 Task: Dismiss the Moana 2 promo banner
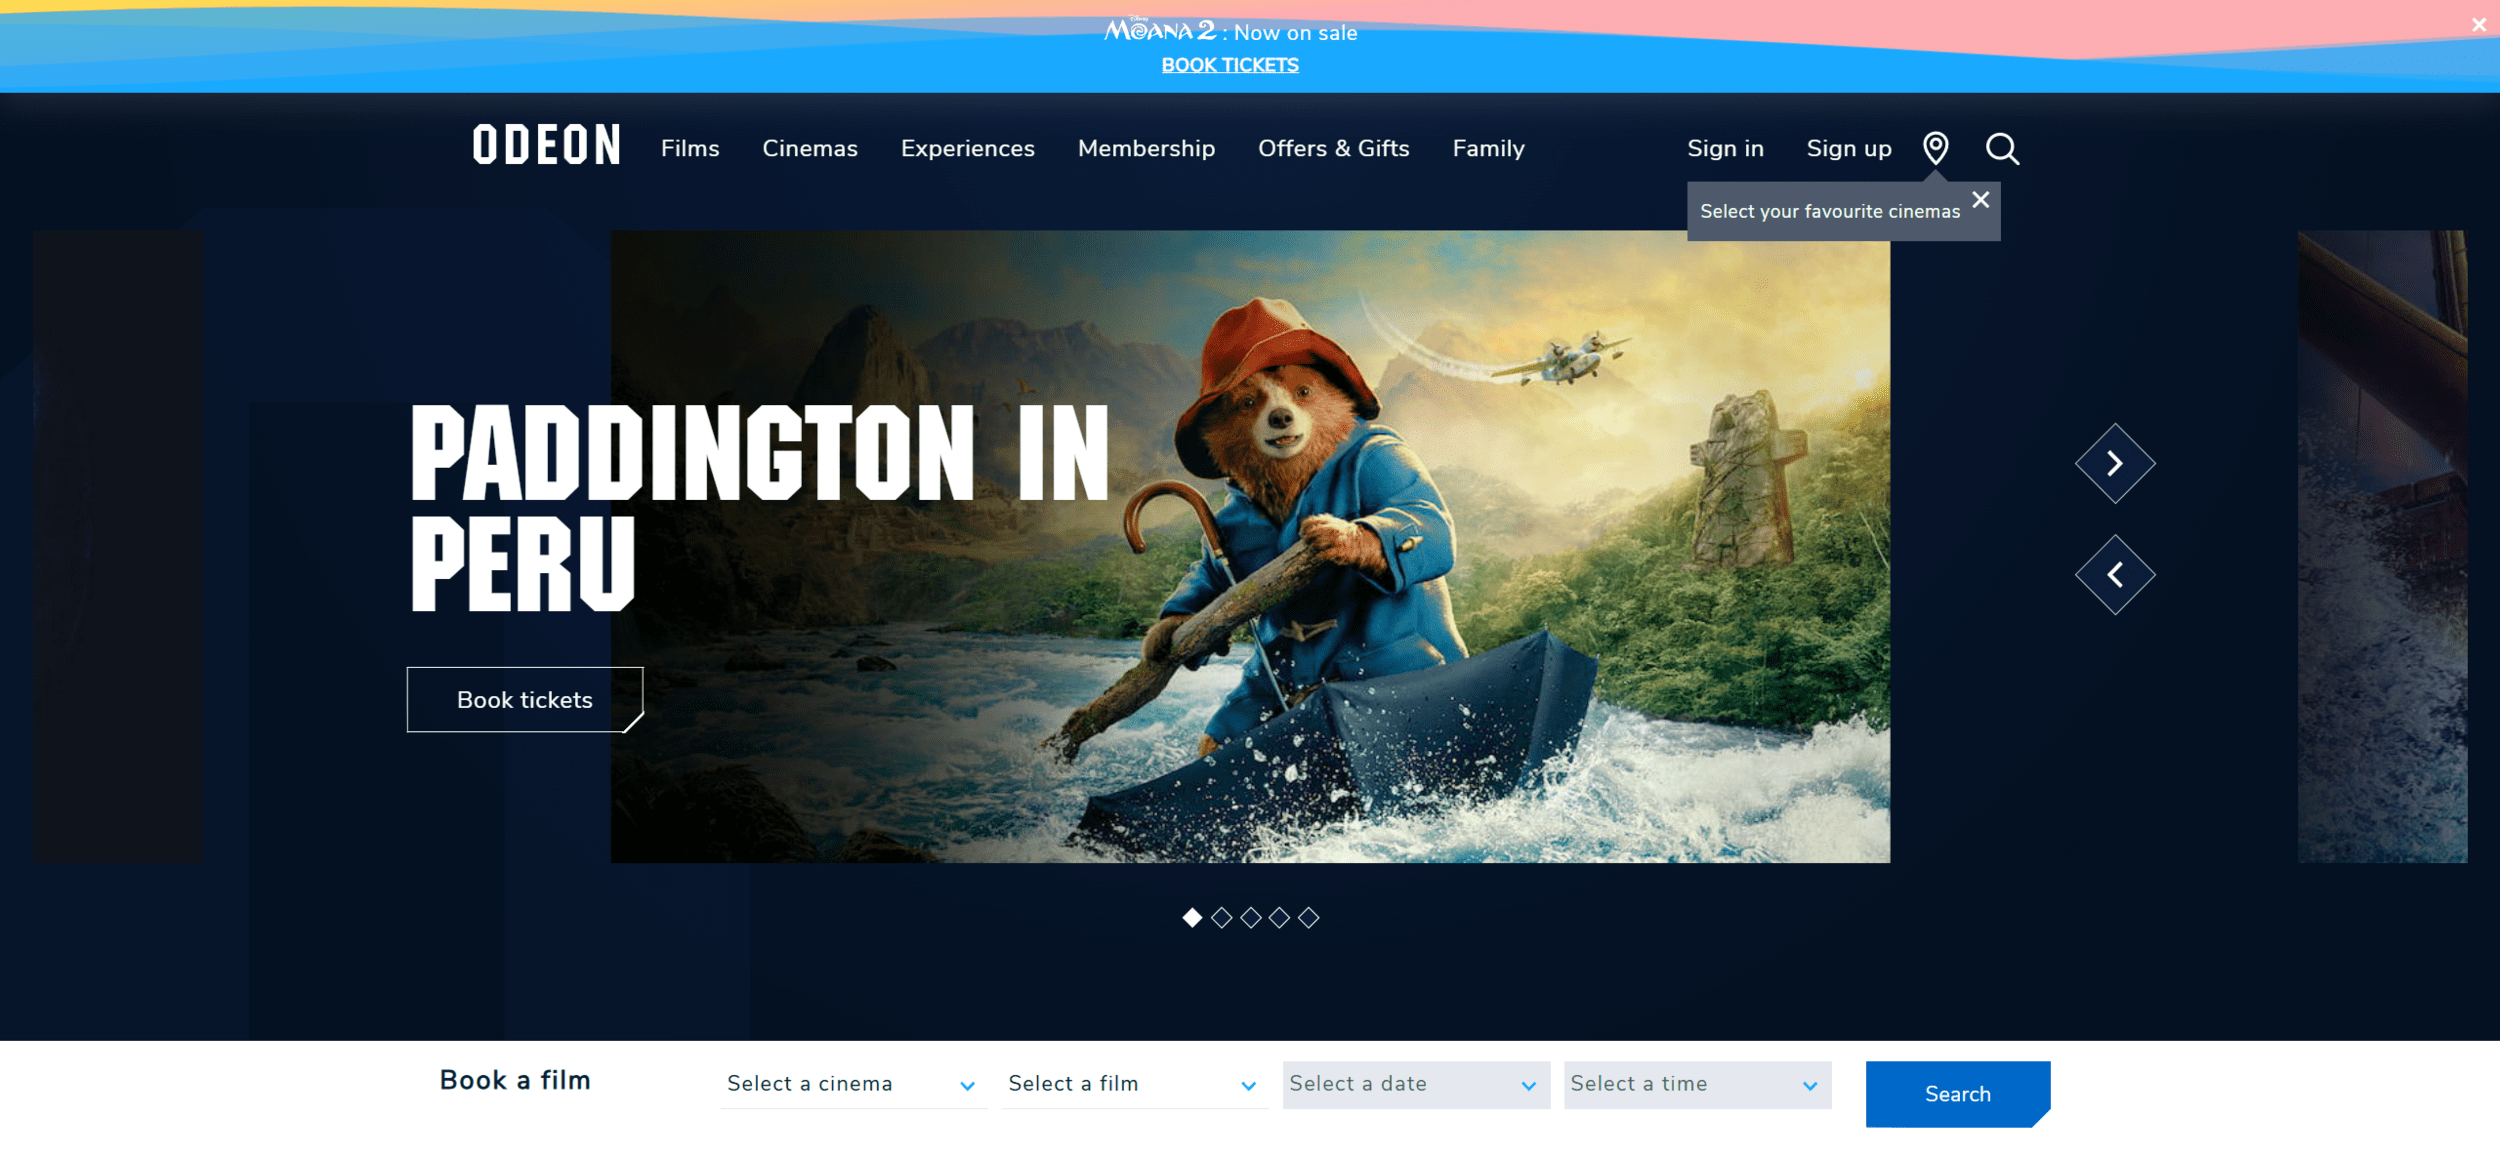click(x=2478, y=25)
